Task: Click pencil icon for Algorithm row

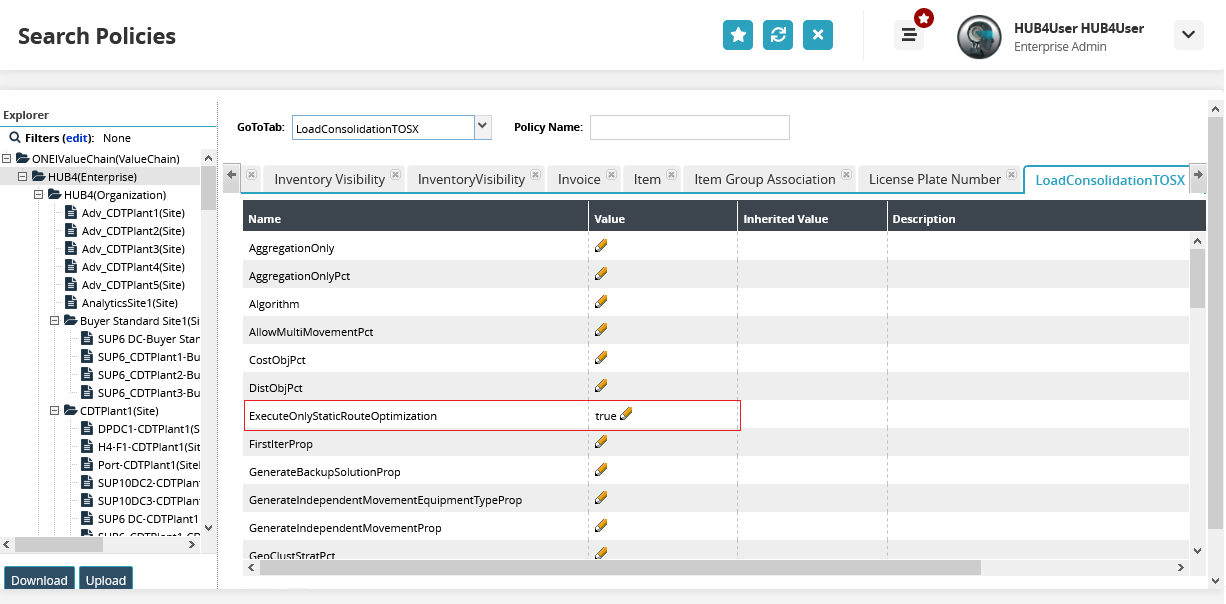Action: point(601,302)
